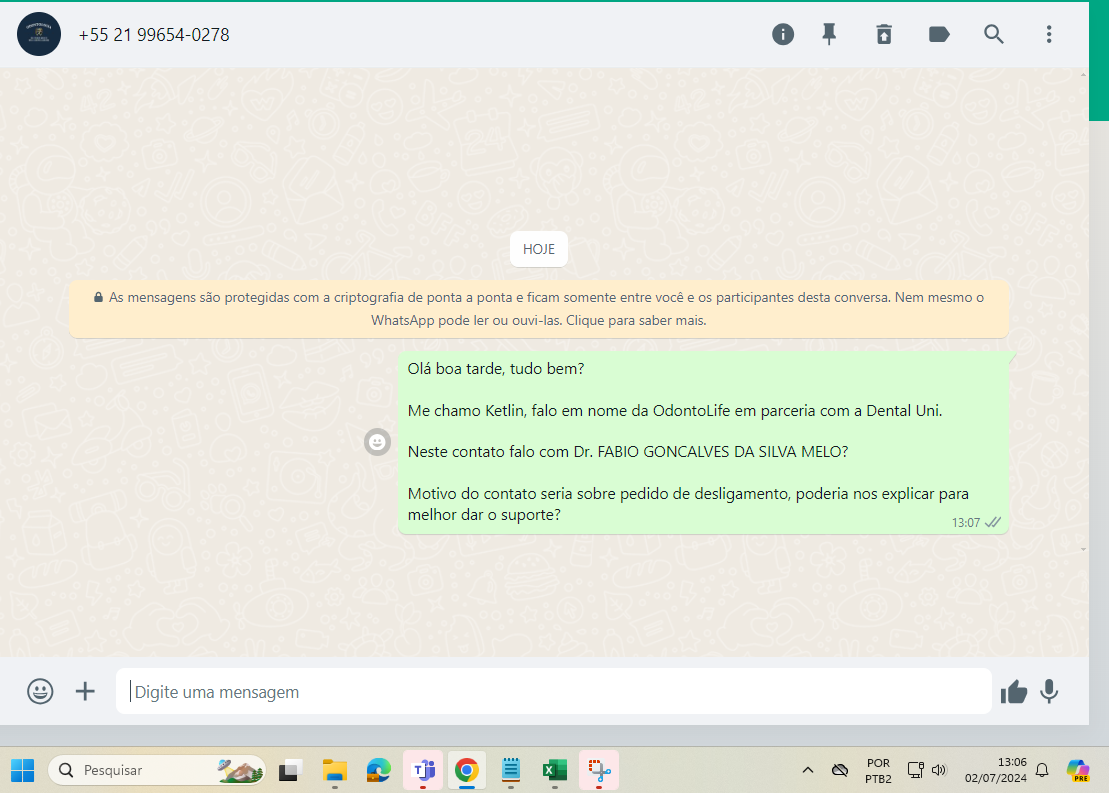1109x793 pixels.
Task: Click the taskbar Pesquisar search box
Action: point(156,770)
